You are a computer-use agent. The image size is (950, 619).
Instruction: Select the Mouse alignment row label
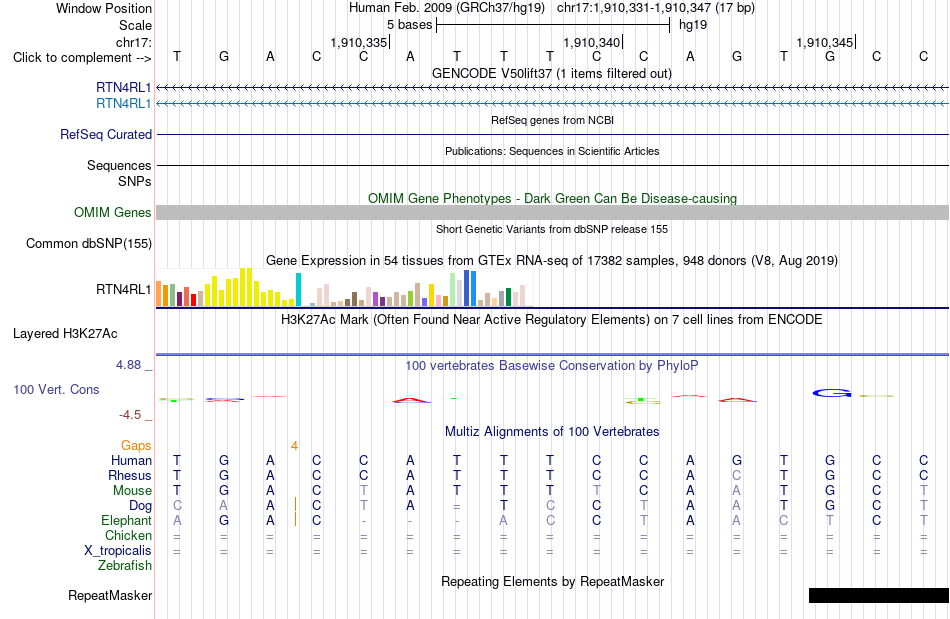coord(132,491)
